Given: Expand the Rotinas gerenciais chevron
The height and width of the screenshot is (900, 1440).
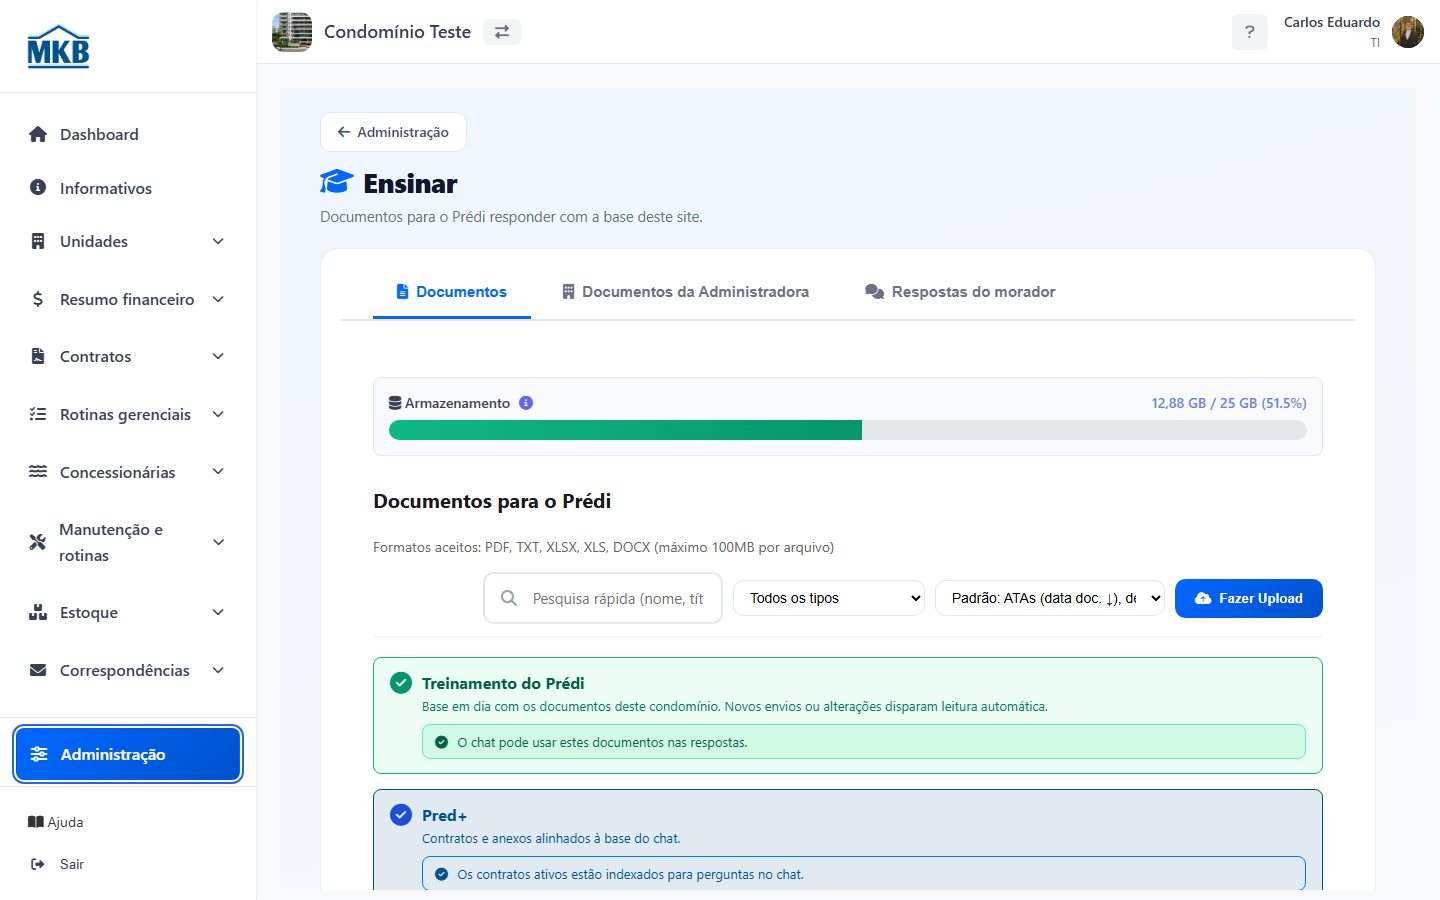Looking at the screenshot, I should pyautogui.click(x=218, y=414).
